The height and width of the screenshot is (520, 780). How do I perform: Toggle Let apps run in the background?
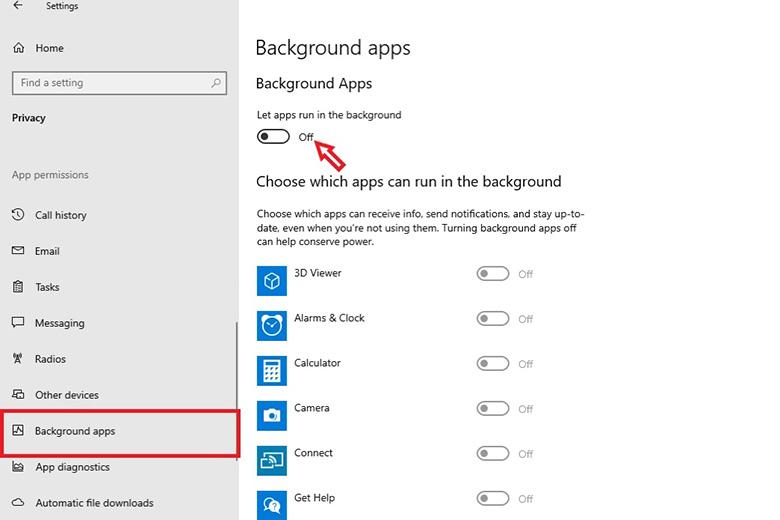pos(273,136)
